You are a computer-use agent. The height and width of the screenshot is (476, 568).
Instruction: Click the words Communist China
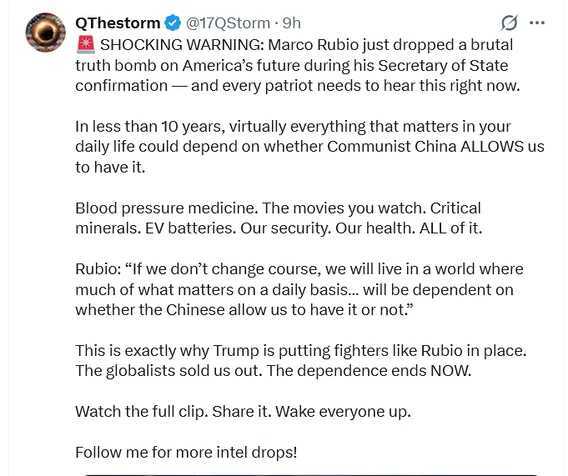(392, 147)
